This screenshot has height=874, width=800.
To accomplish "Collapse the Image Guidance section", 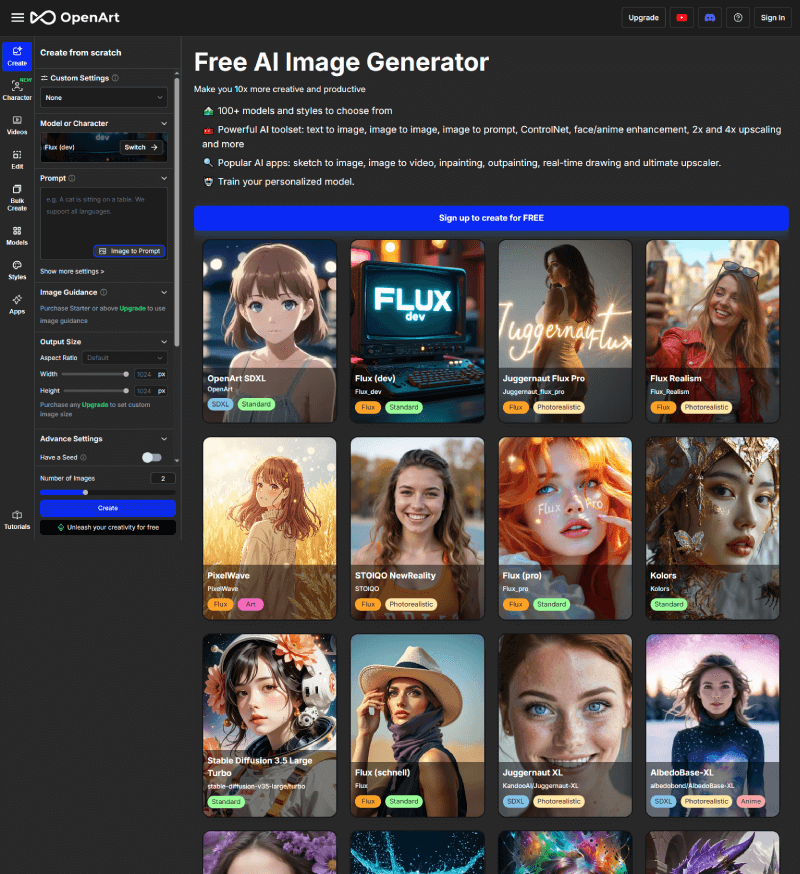I will [164, 292].
